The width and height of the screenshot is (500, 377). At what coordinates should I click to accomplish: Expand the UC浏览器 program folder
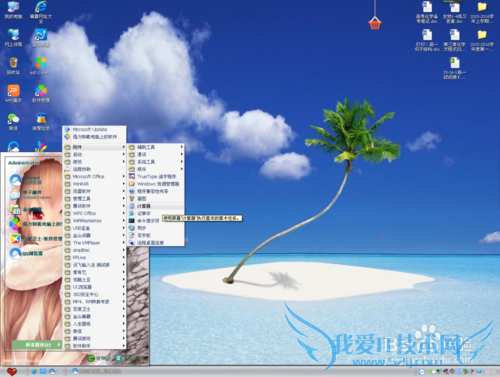95,287
